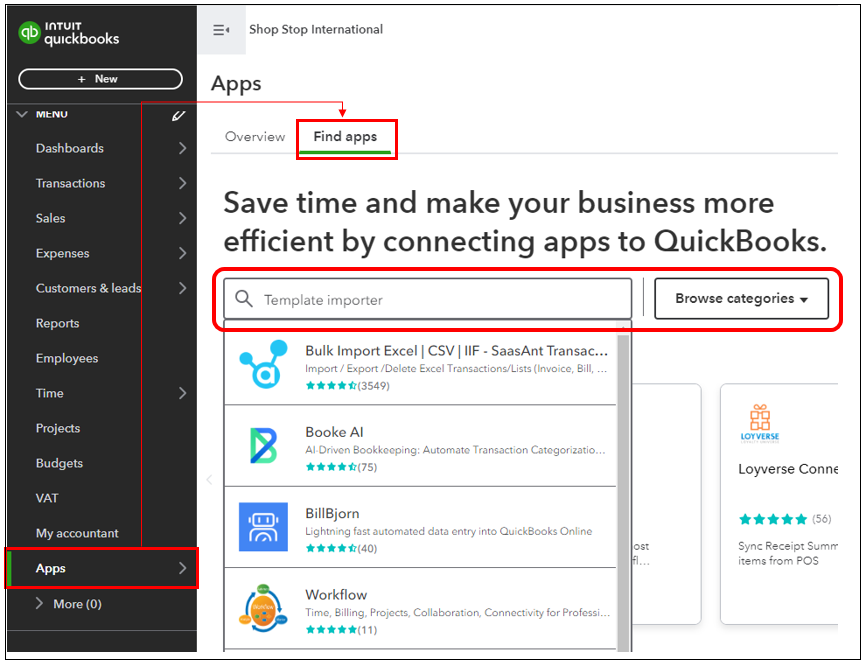Open Reports in the sidebar

57,323
